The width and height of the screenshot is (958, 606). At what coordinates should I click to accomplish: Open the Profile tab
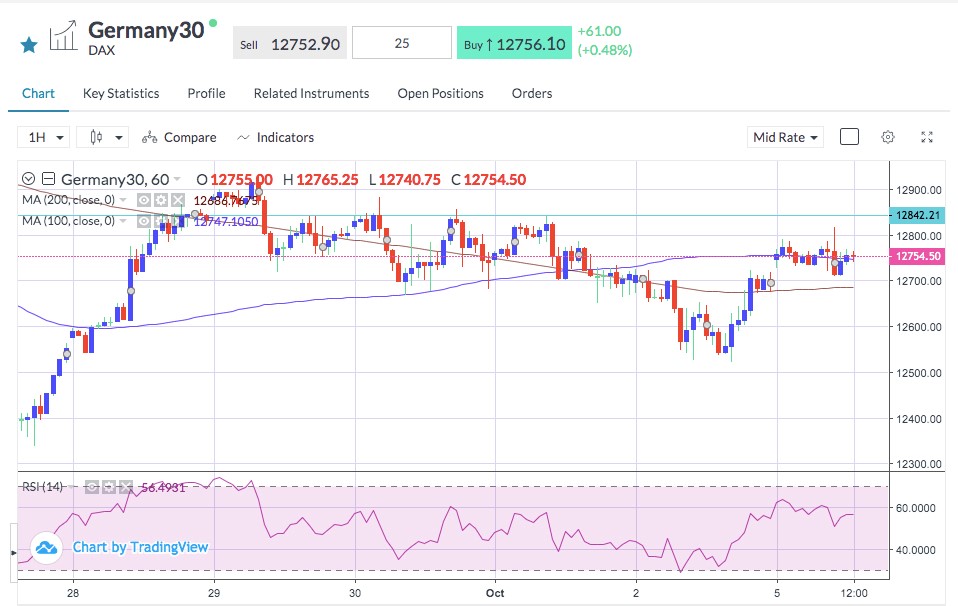click(x=207, y=93)
